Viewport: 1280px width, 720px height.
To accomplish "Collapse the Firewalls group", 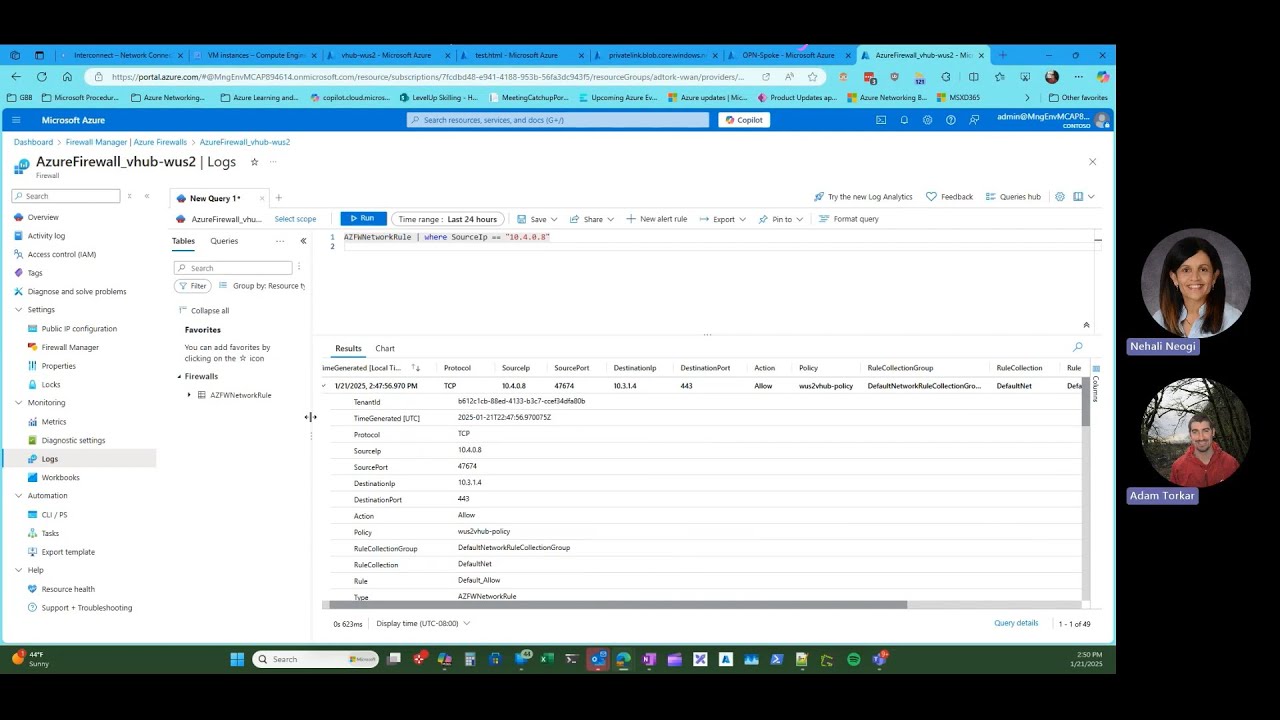I will 180,377.
